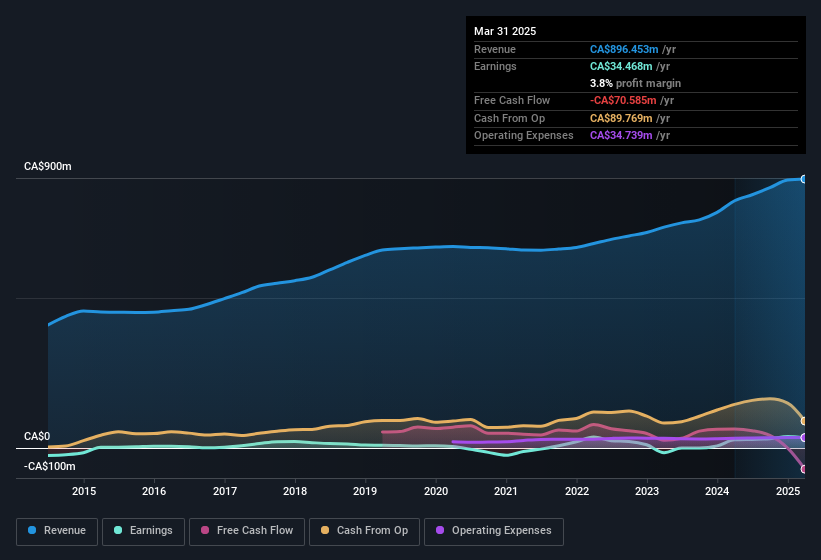Click the CA$34.468m earnings value
Screen dimensions: 821x560
tap(621, 66)
